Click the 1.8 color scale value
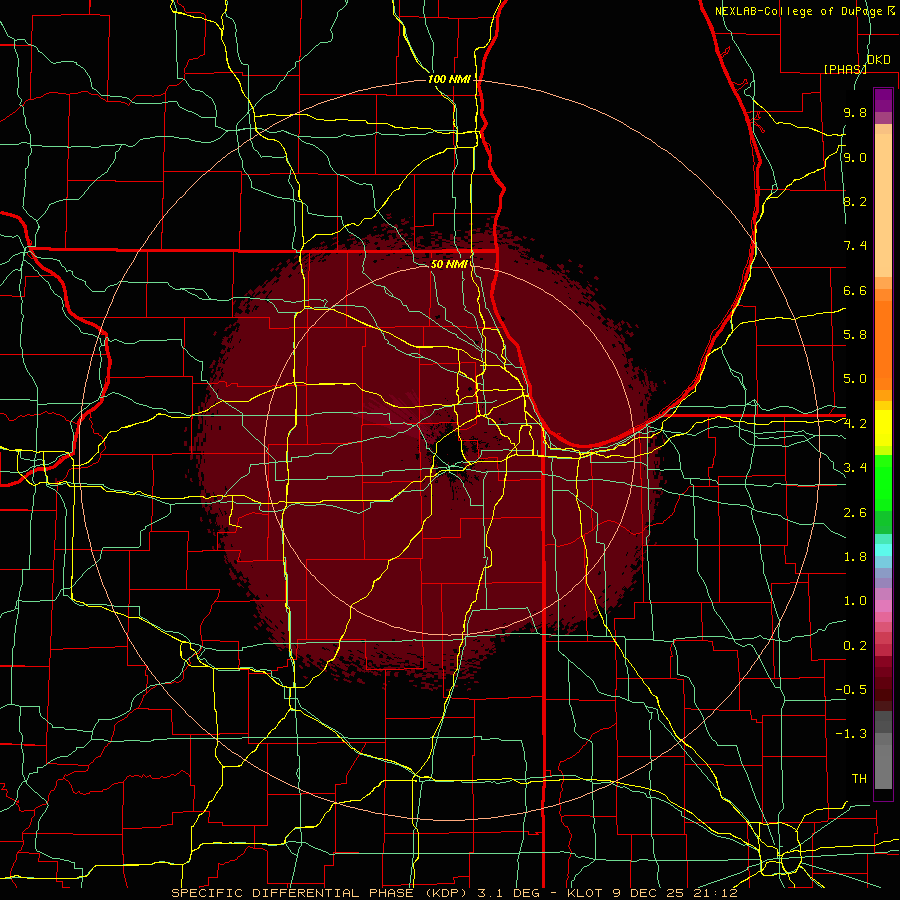The height and width of the screenshot is (900, 900). tap(855, 557)
